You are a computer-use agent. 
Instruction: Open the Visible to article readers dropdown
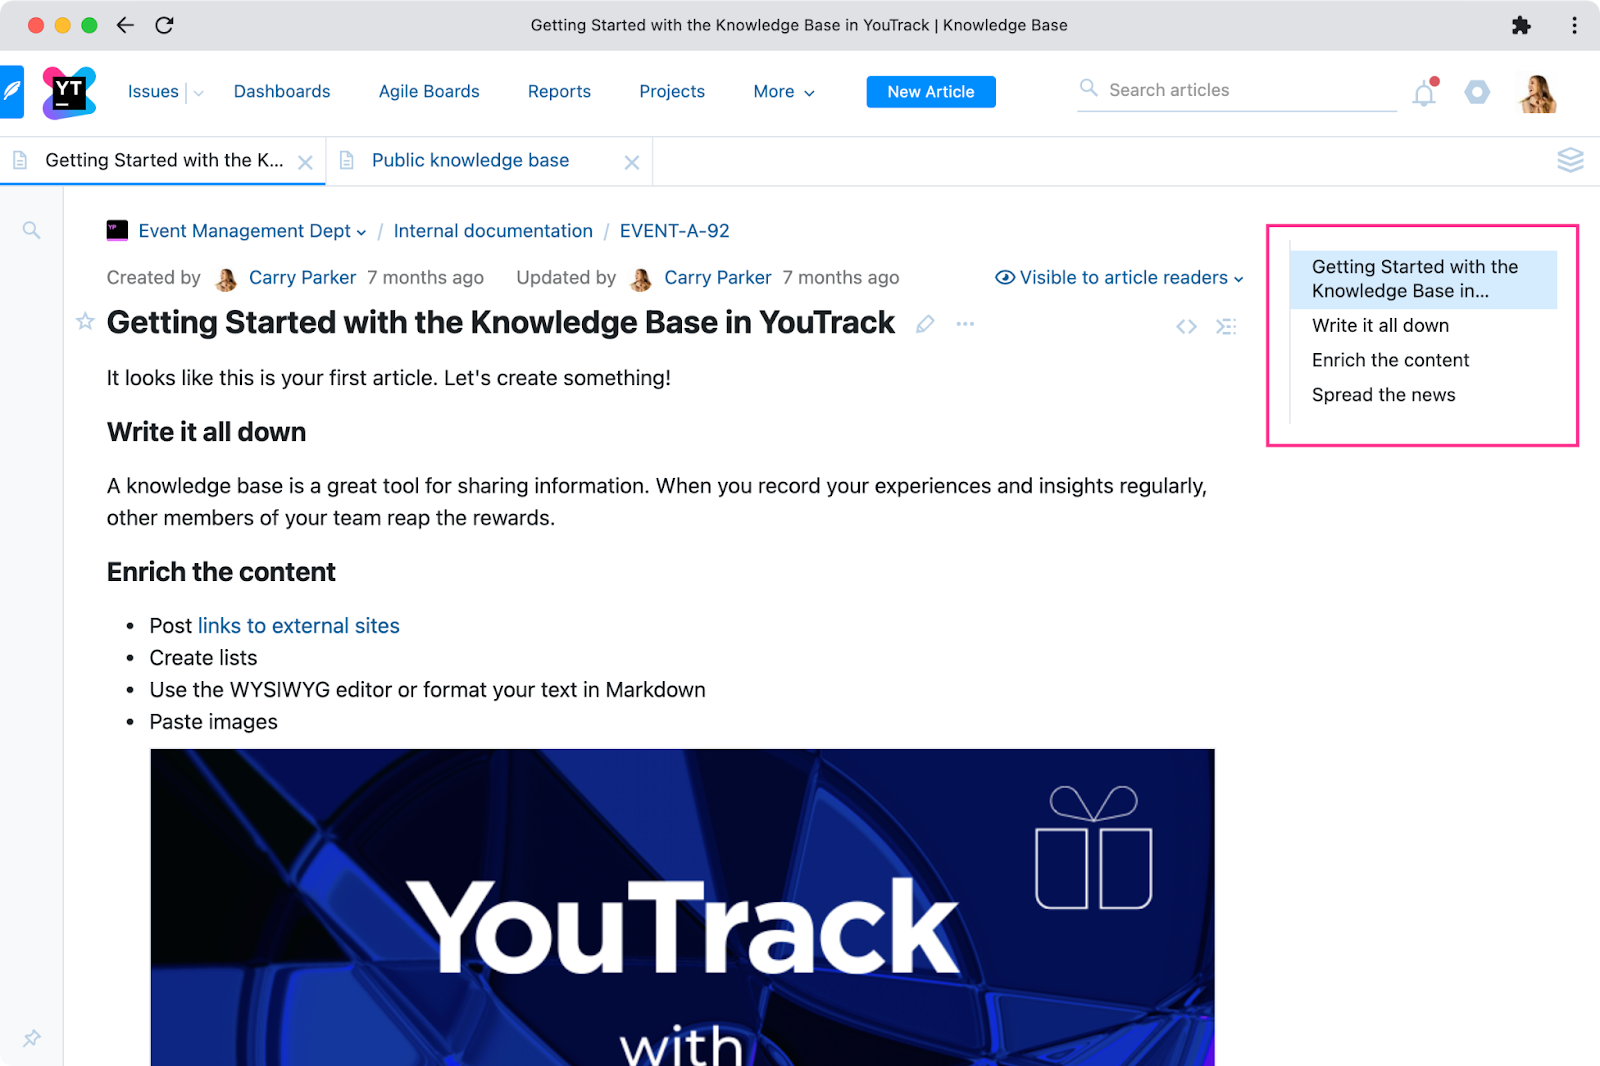1120,278
